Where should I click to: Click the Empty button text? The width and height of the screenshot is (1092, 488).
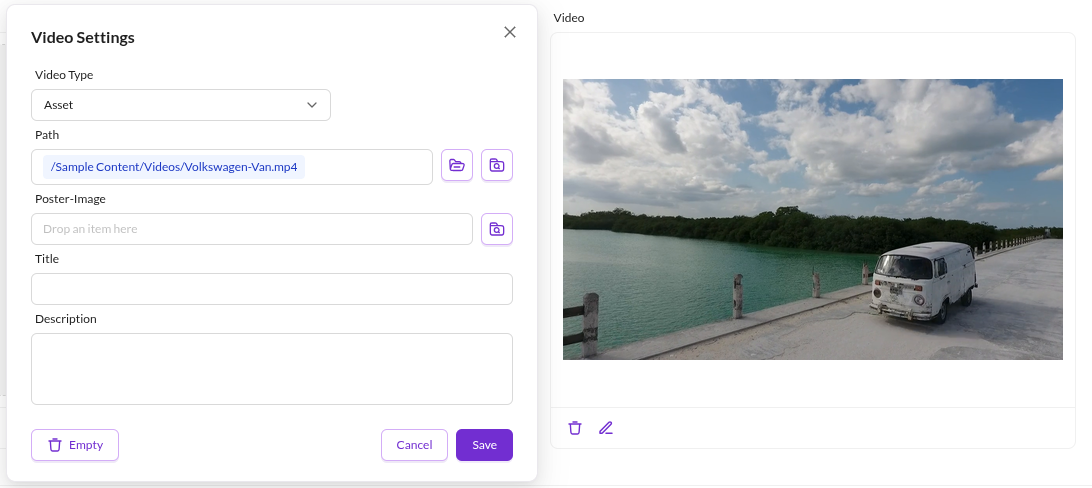coord(86,445)
